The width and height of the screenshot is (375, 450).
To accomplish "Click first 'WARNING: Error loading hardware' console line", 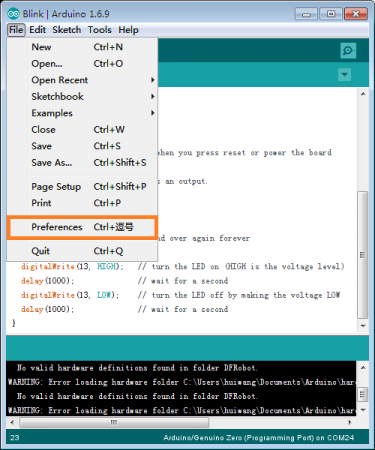I will [181, 382].
